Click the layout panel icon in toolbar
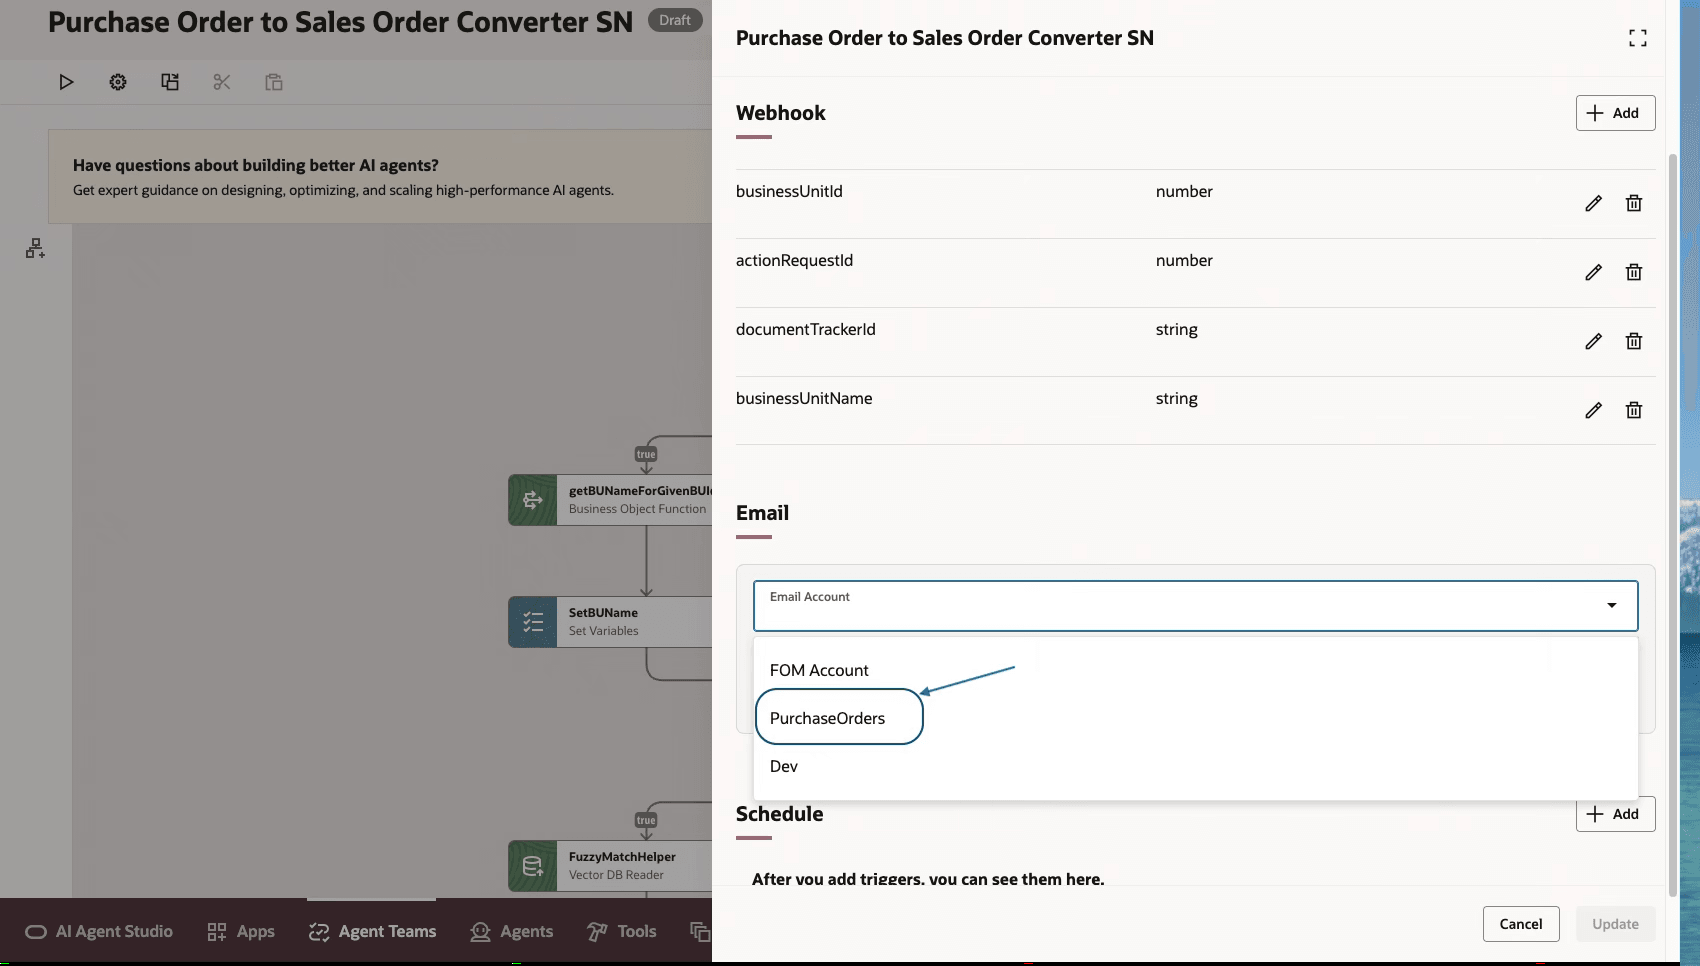 tap(170, 82)
